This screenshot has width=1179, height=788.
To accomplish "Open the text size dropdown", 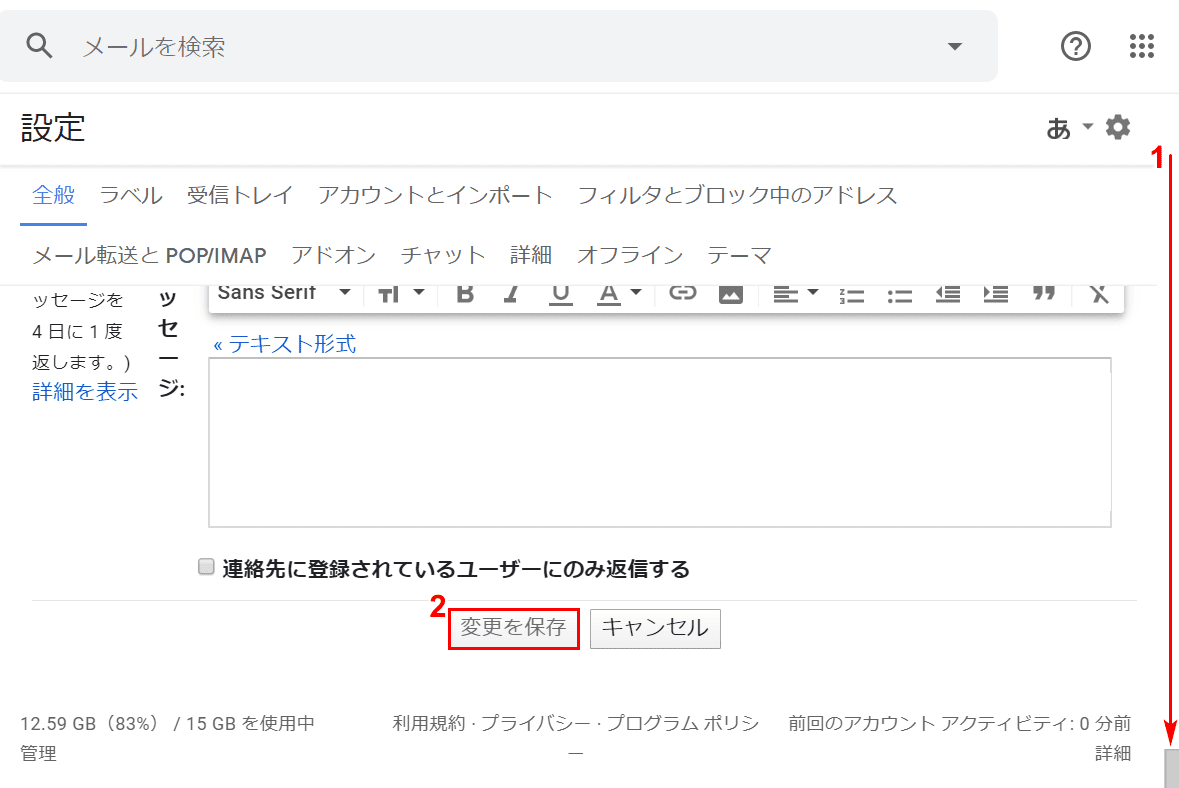I will 401,293.
